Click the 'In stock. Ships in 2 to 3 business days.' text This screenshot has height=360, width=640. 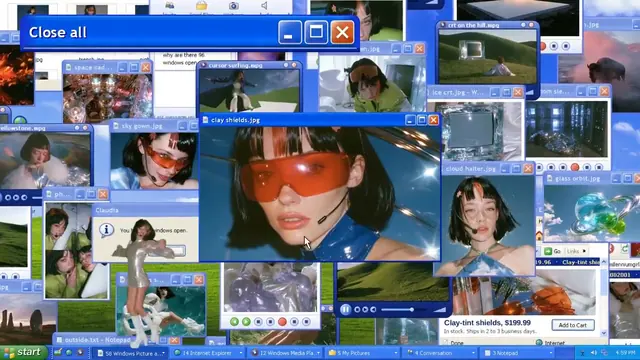click(x=490, y=331)
